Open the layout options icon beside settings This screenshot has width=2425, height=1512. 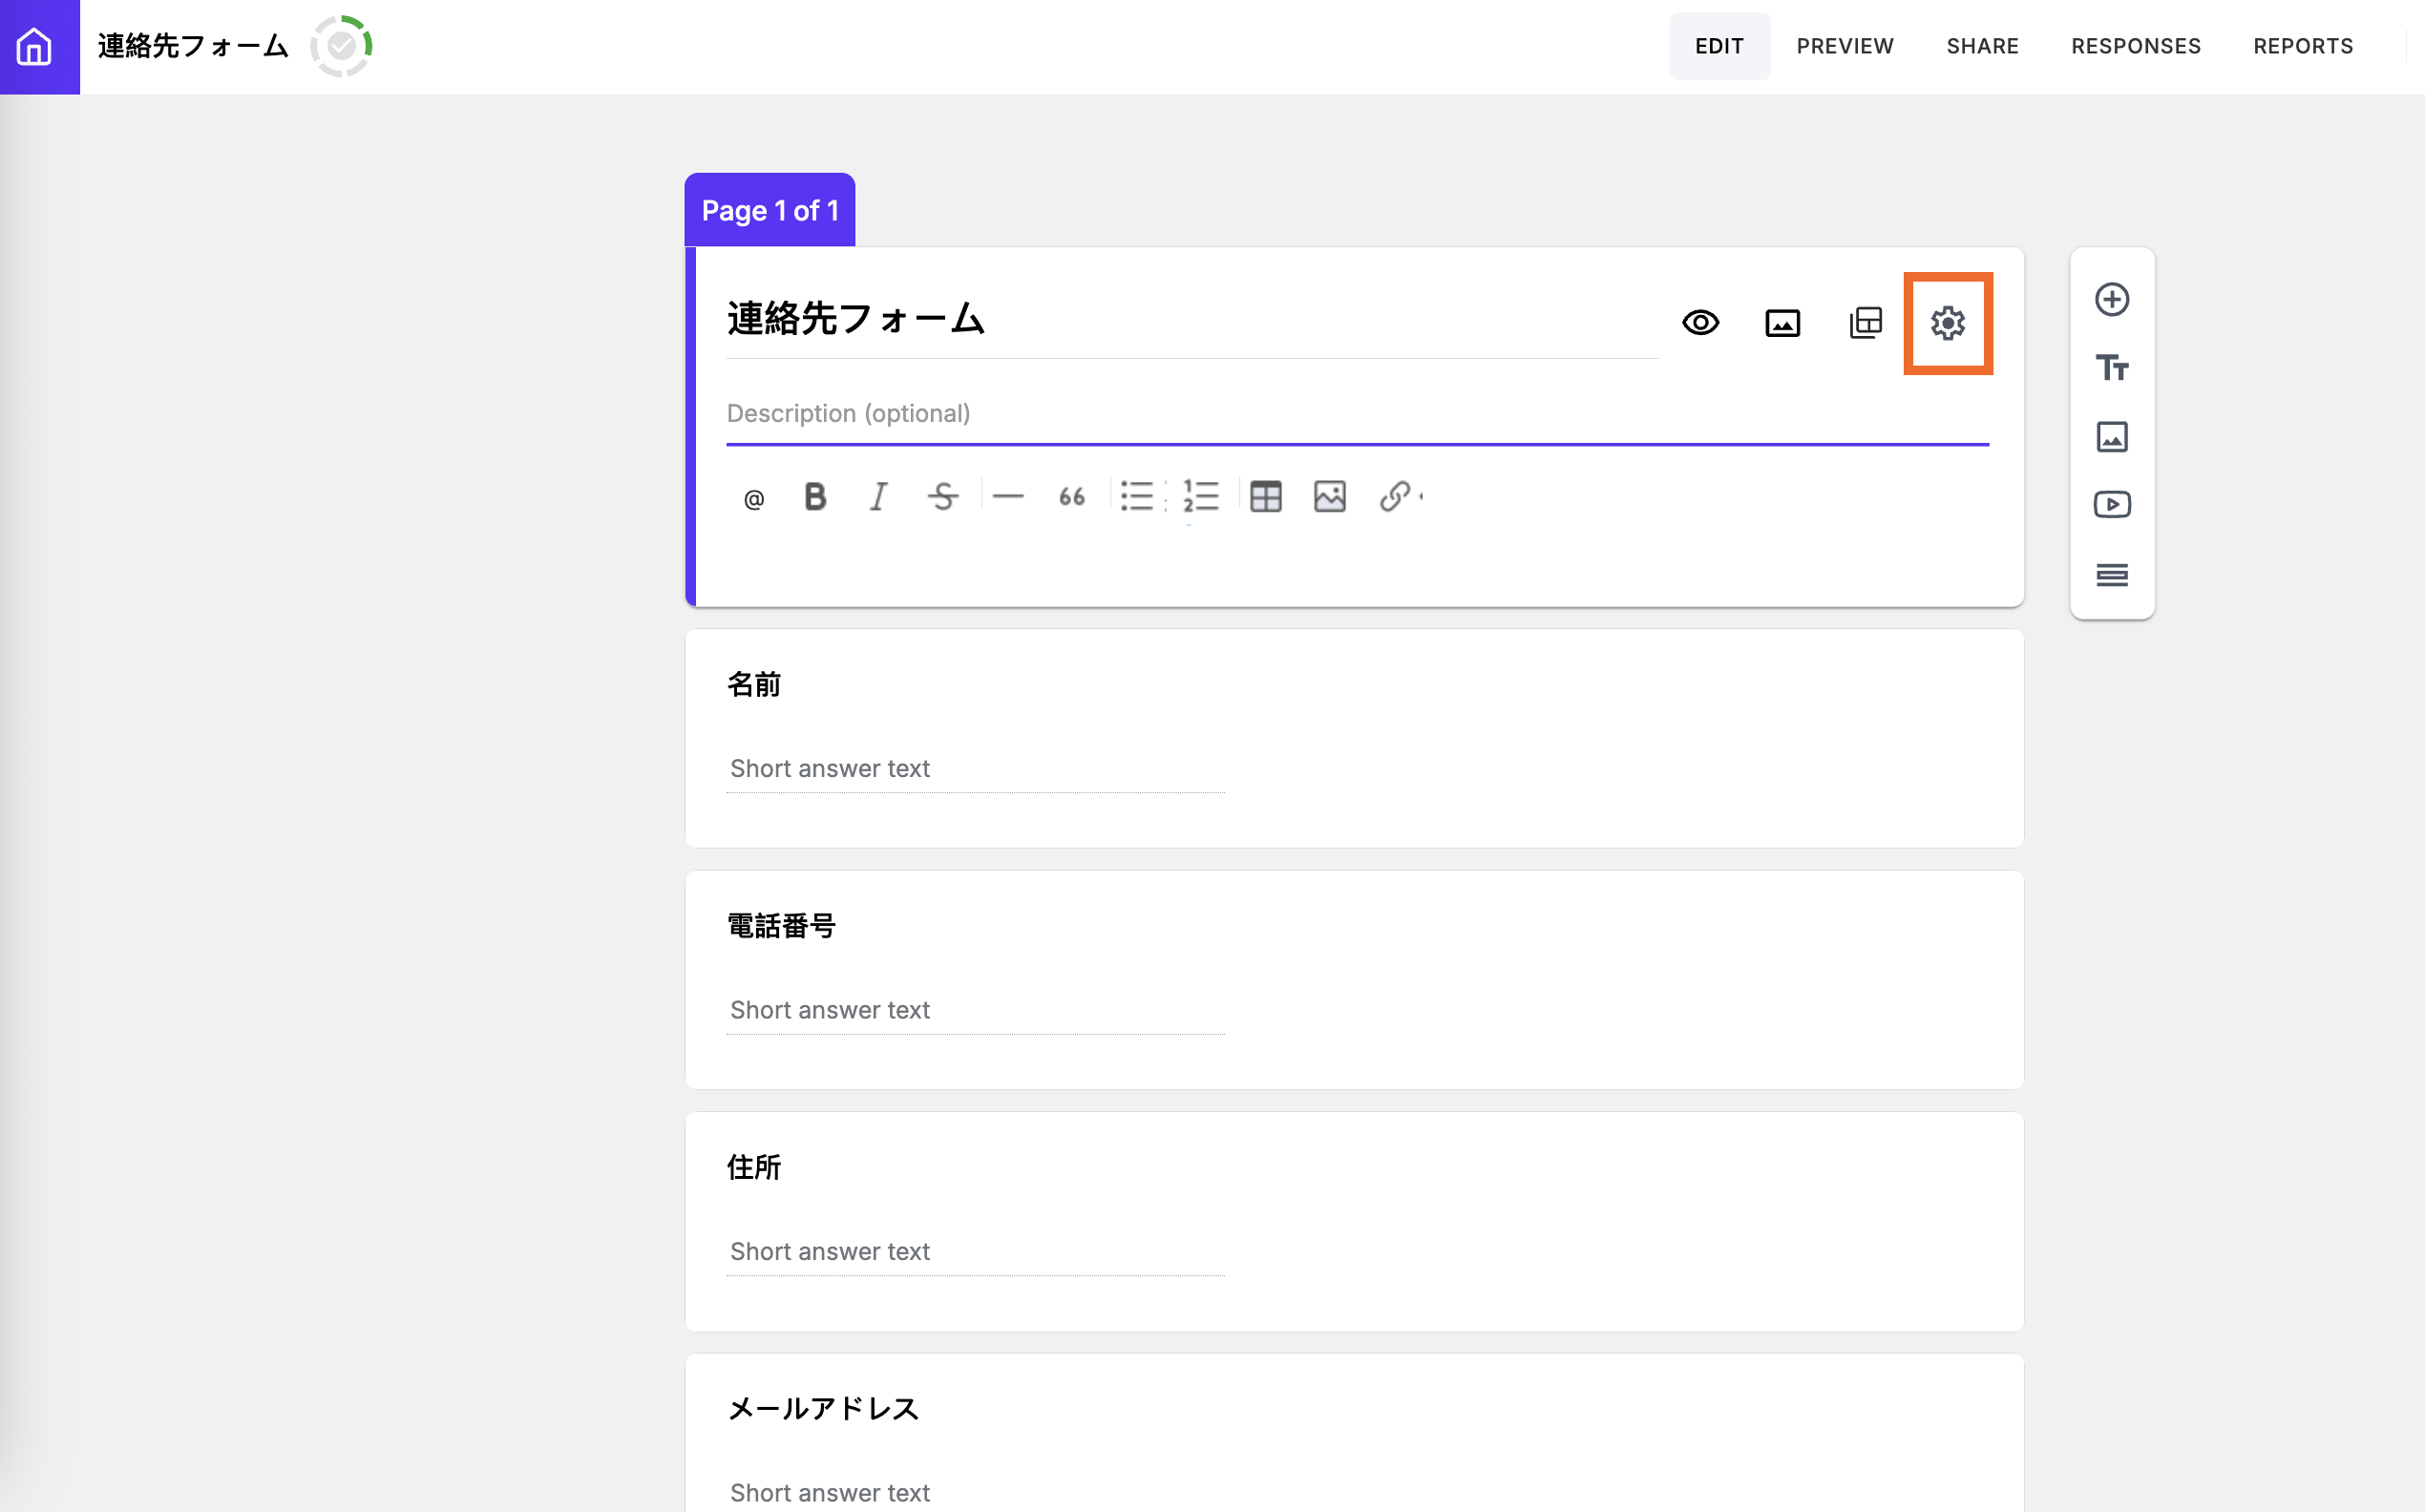(1865, 322)
